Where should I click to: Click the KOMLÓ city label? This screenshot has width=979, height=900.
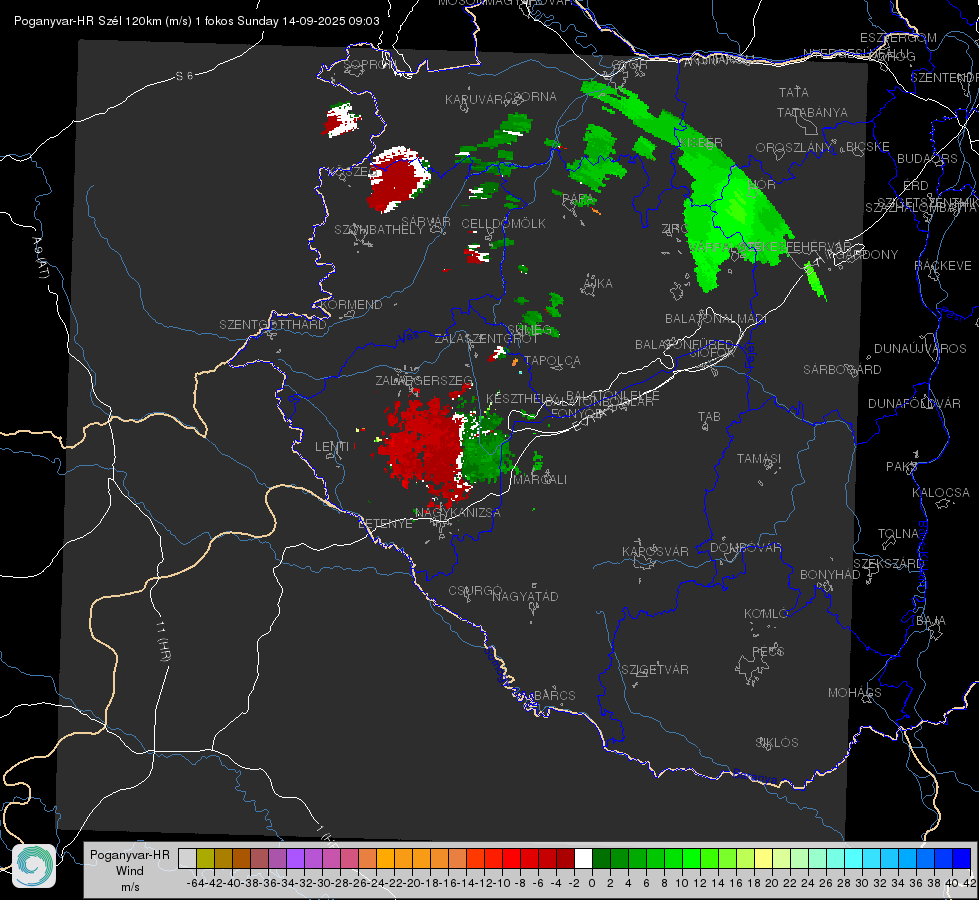tap(766, 614)
